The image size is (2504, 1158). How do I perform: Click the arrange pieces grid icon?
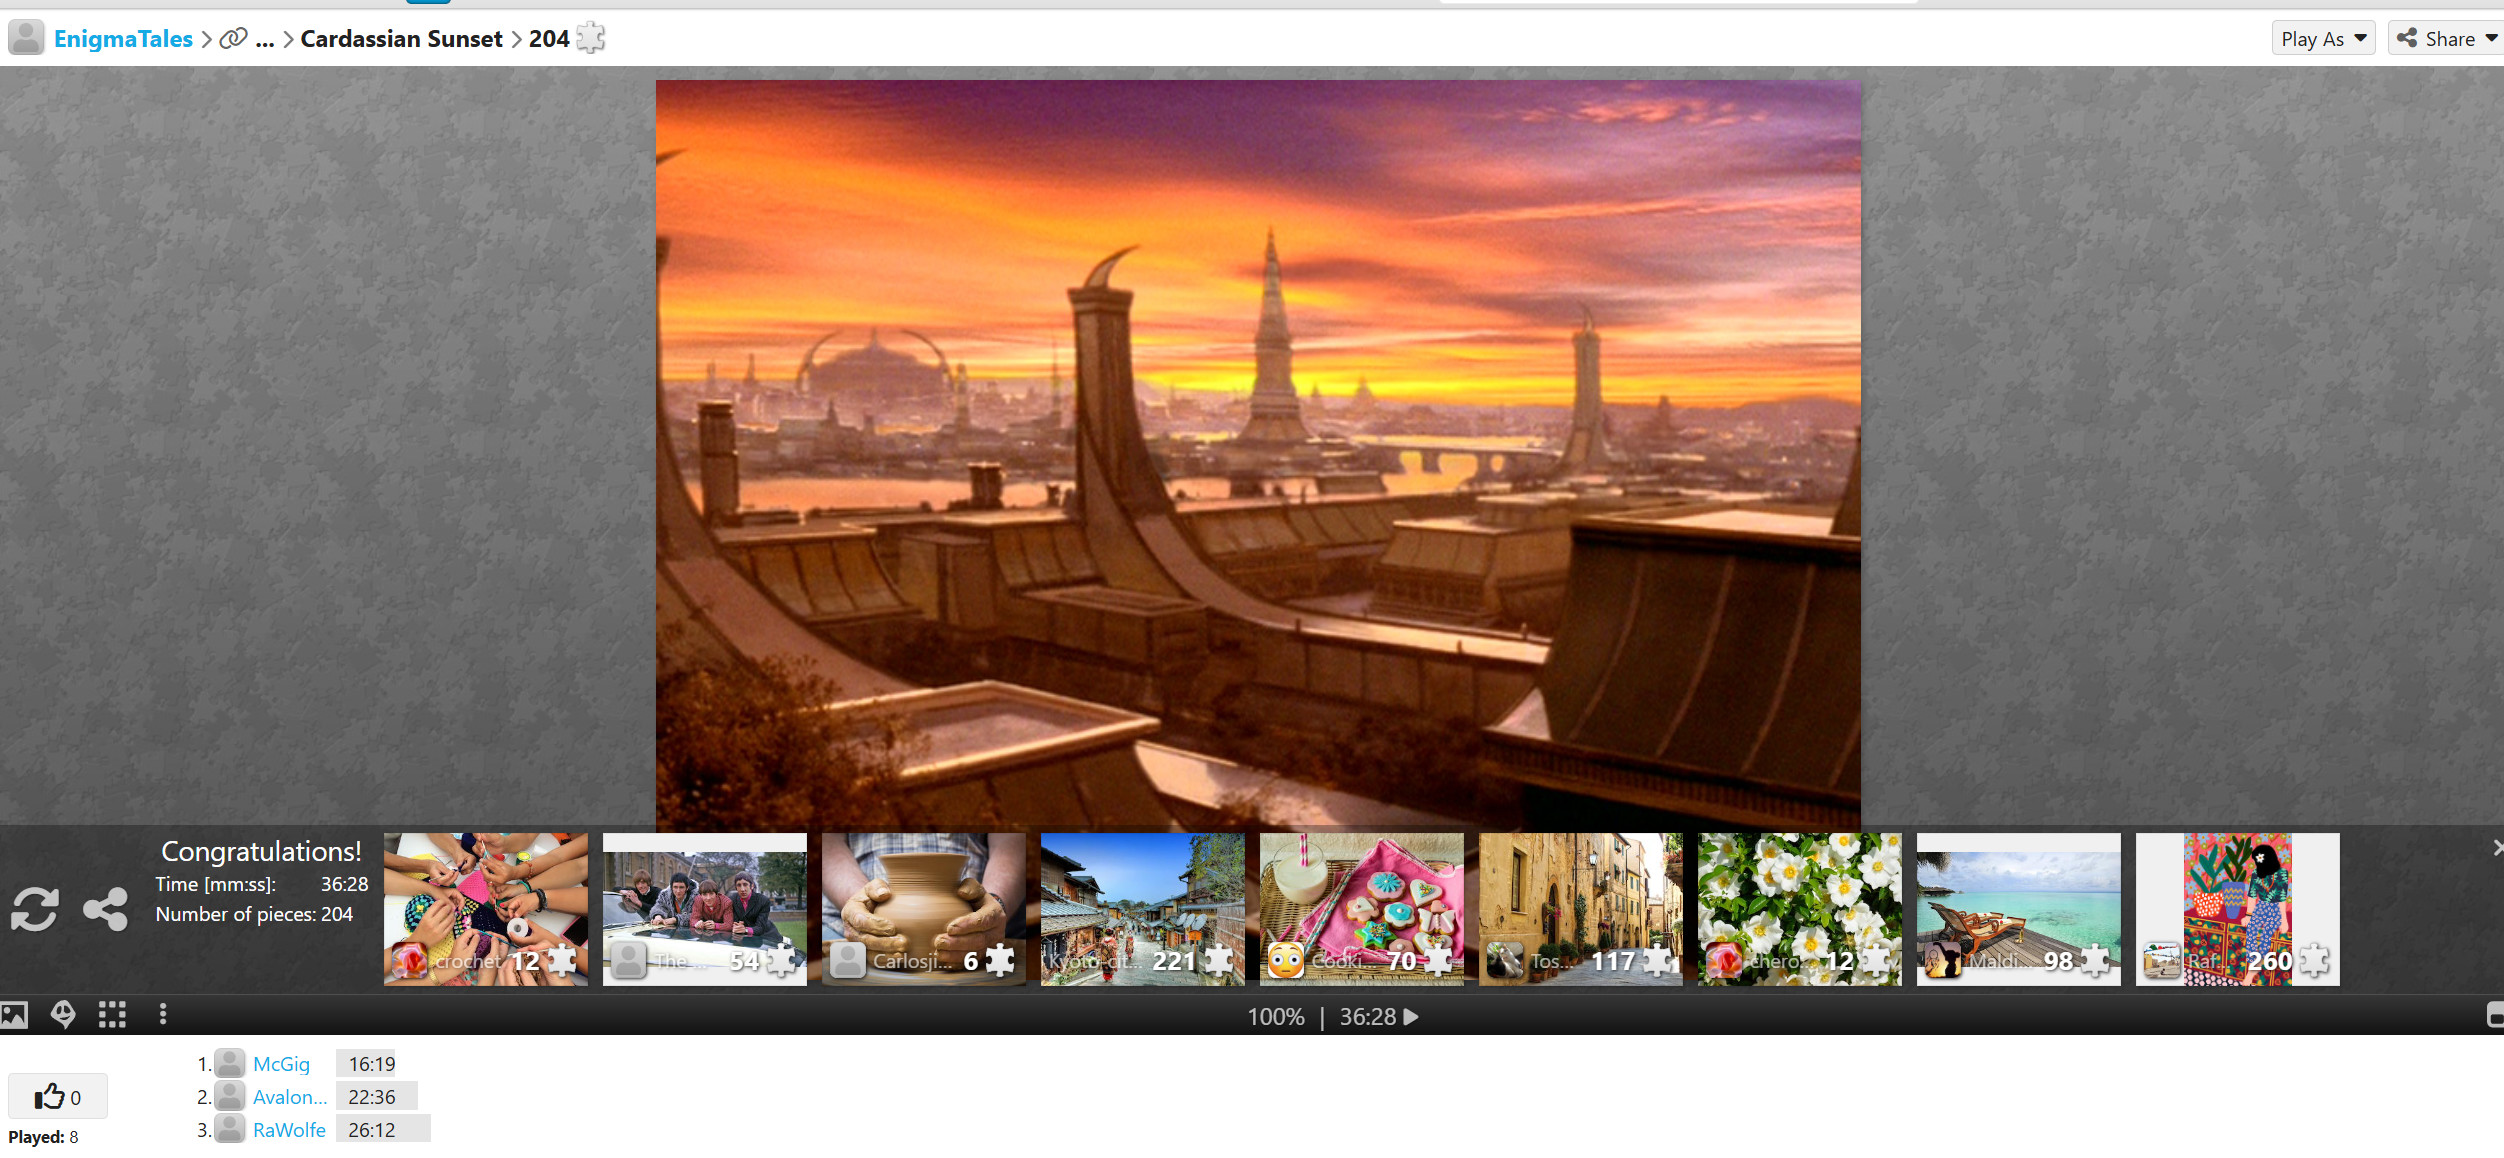pyautogui.click(x=112, y=1015)
